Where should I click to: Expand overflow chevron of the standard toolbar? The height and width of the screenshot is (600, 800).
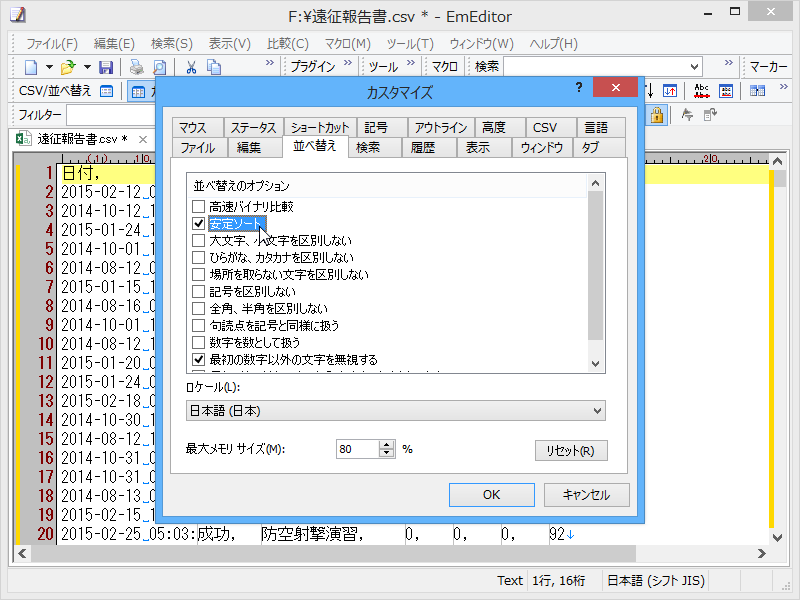click(x=269, y=63)
